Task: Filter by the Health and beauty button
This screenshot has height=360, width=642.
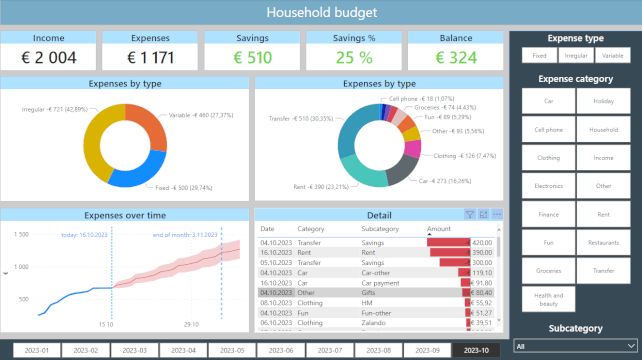Action: click(x=548, y=299)
